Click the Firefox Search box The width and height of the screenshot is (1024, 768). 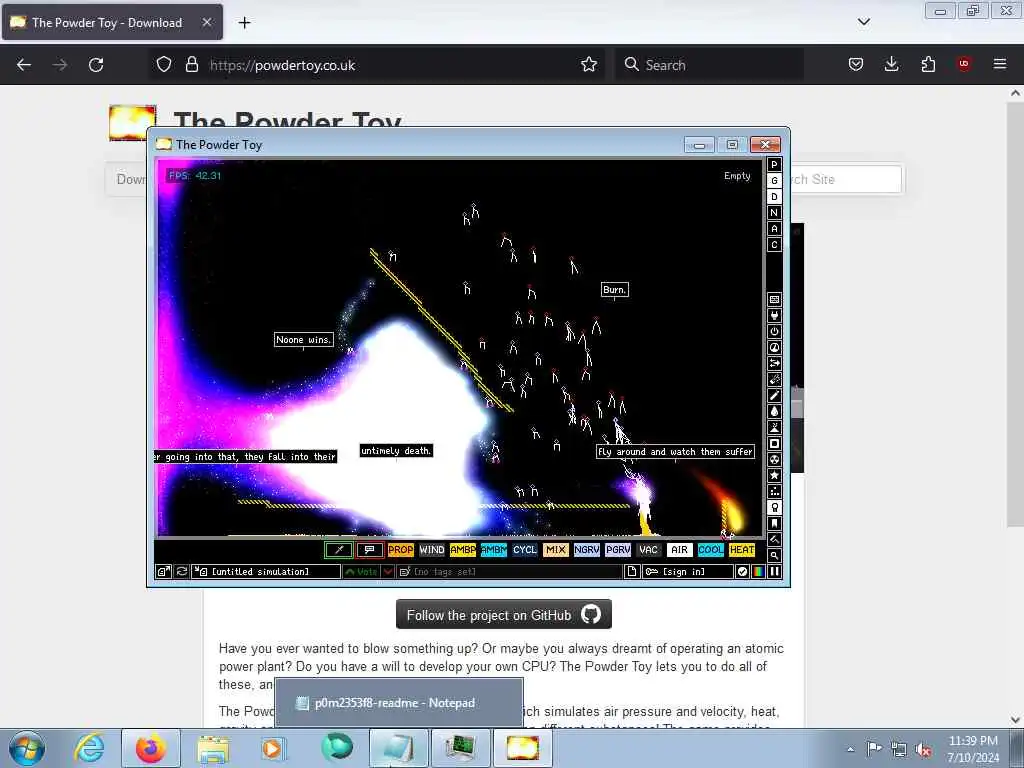[709, 65]
